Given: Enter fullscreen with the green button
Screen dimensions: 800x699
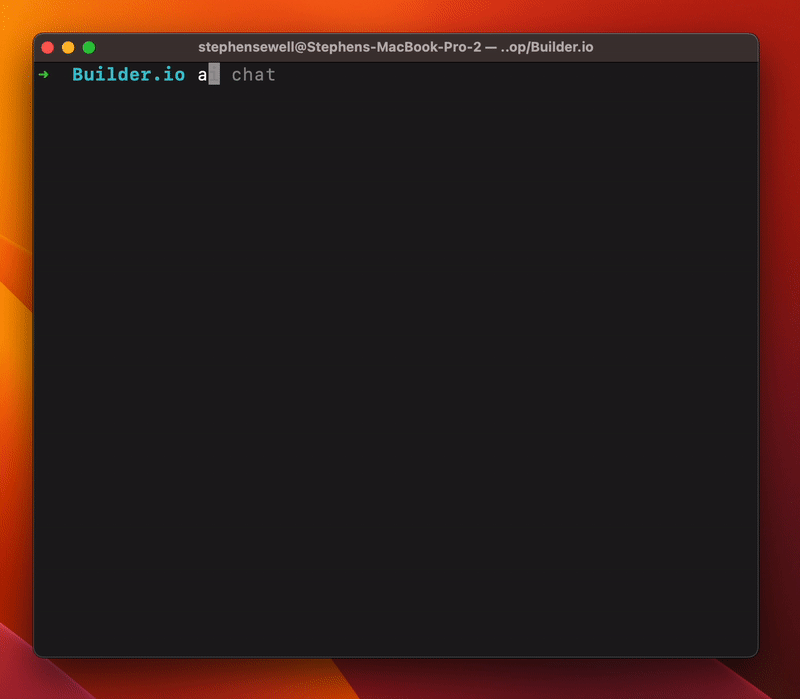Looking at the screenshot, I should pos(89,46).
